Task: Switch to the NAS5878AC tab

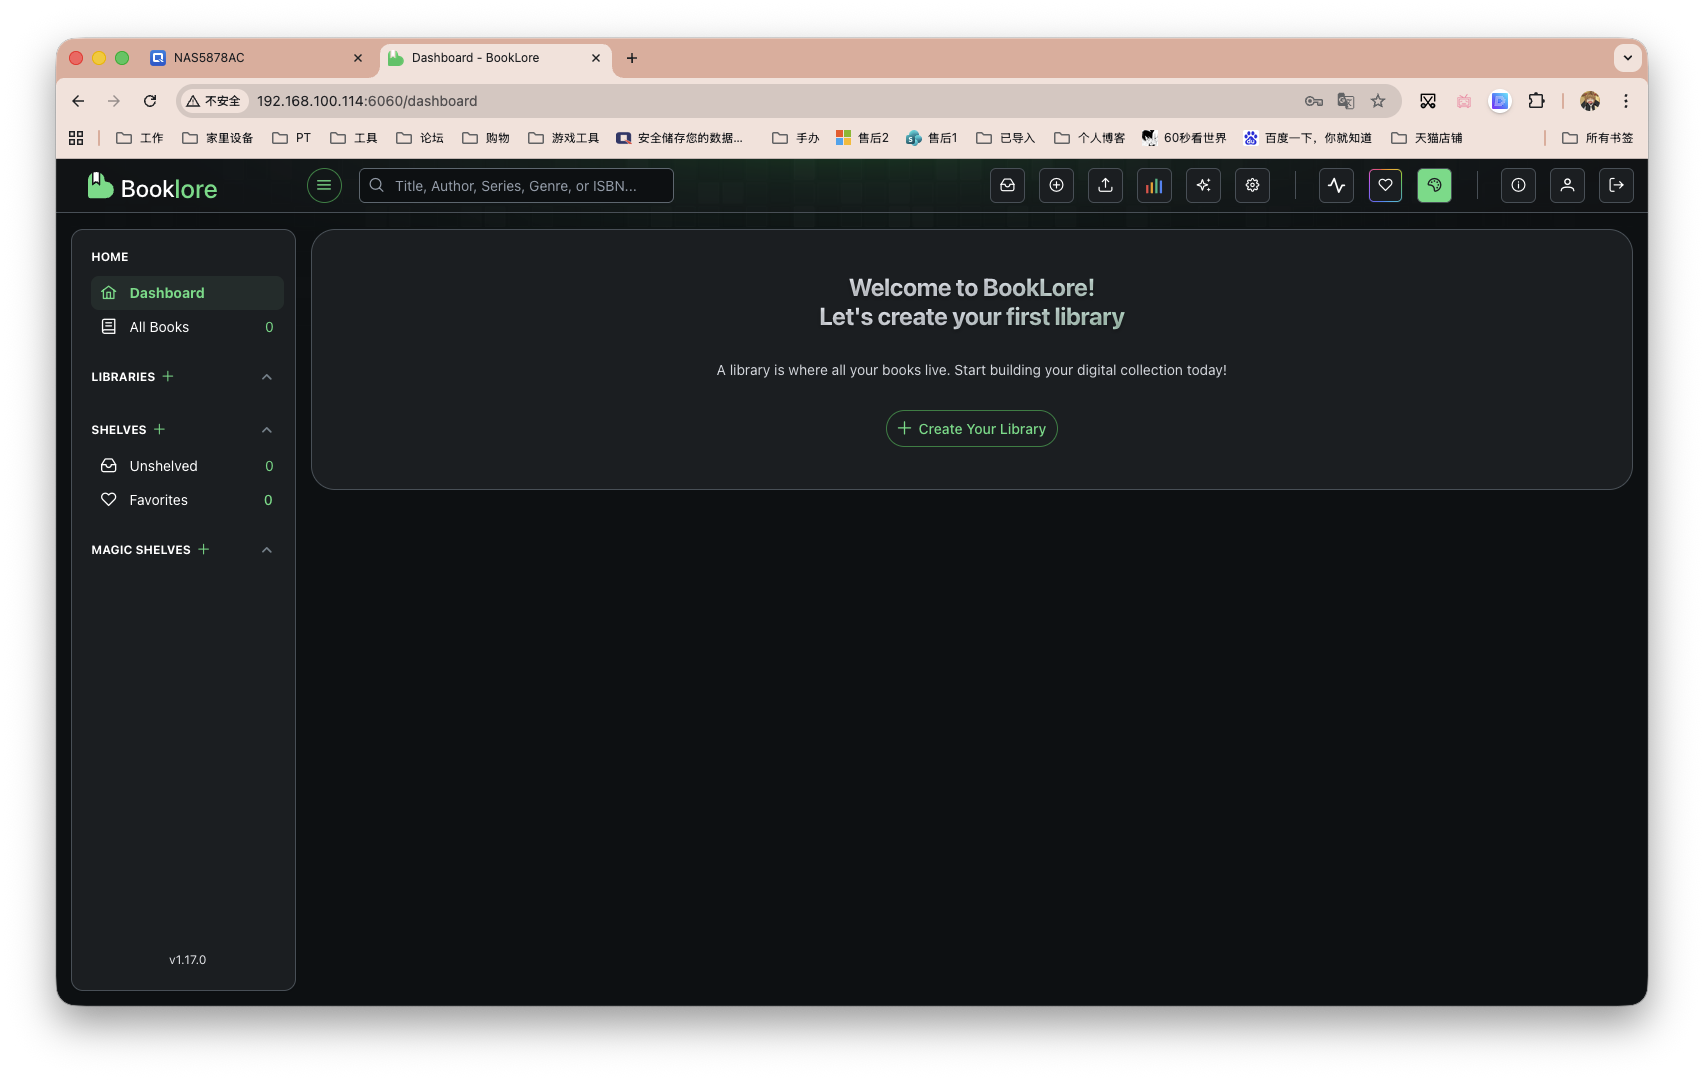Action: [x=256, y=58]
